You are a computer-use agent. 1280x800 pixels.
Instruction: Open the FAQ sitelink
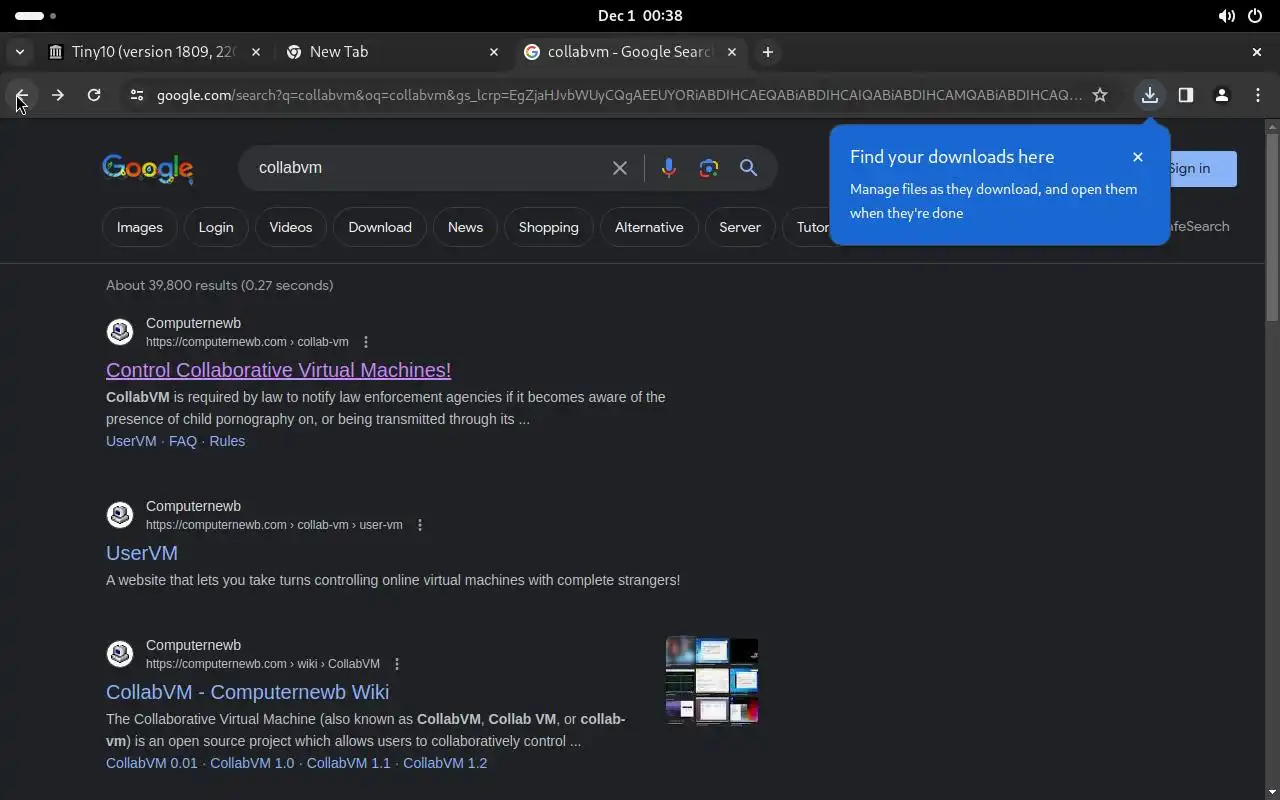[183, 441]
